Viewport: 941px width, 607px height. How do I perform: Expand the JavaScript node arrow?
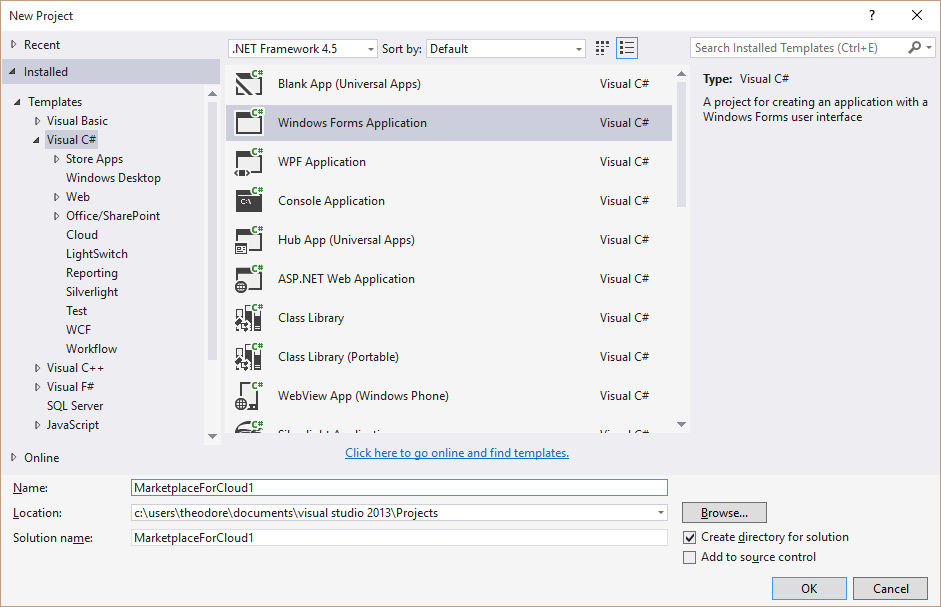coord(37,425)
